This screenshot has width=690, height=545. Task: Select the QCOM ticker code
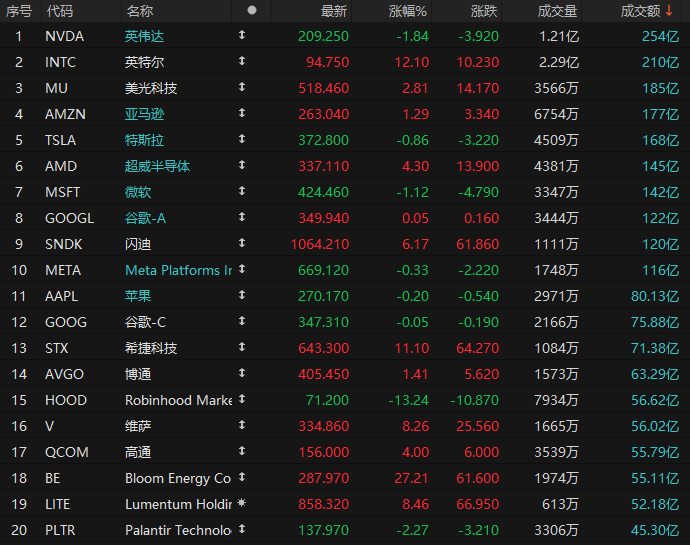[x=66, y=452]
